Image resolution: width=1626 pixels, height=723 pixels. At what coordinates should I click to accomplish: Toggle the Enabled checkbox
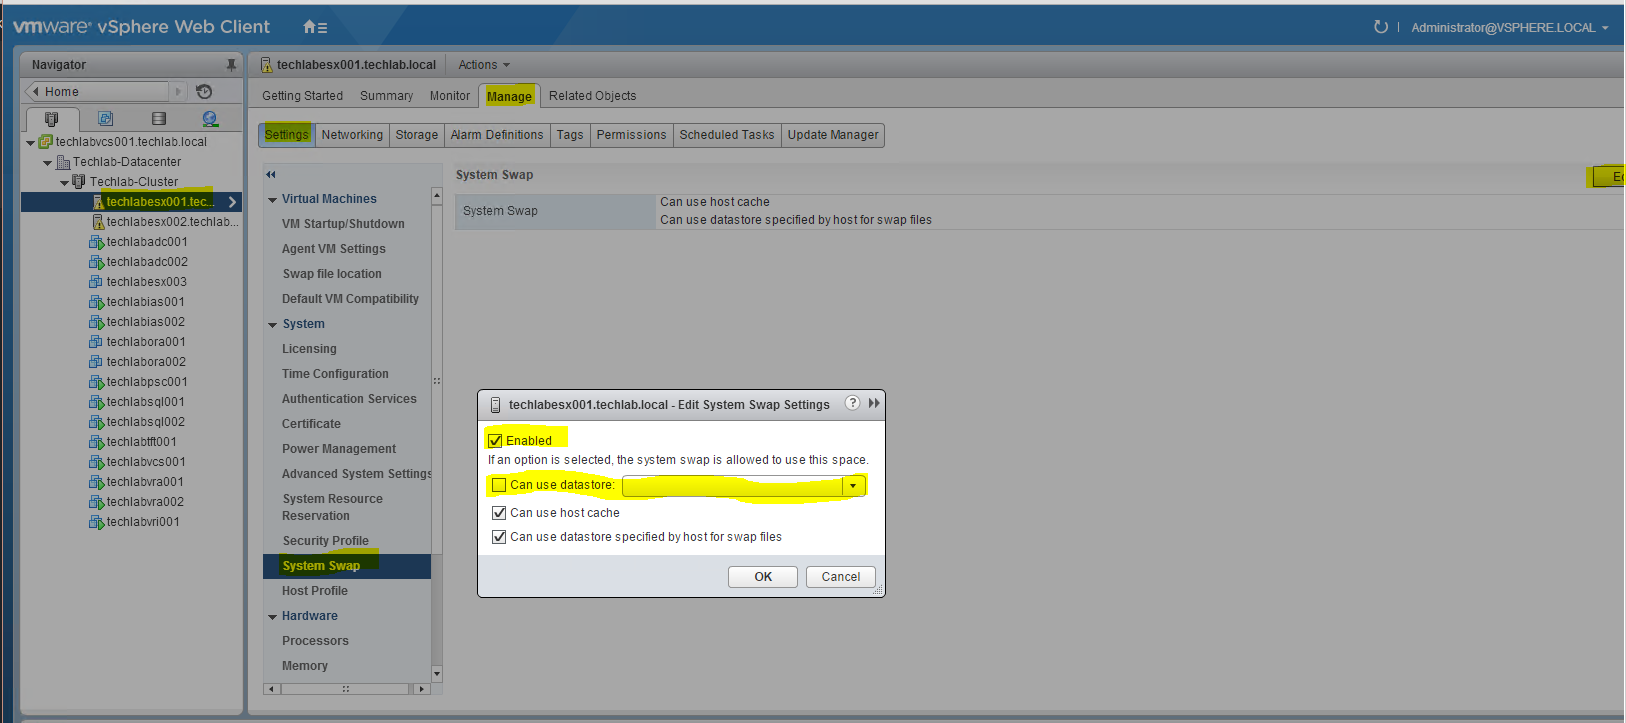click(495, 441)
